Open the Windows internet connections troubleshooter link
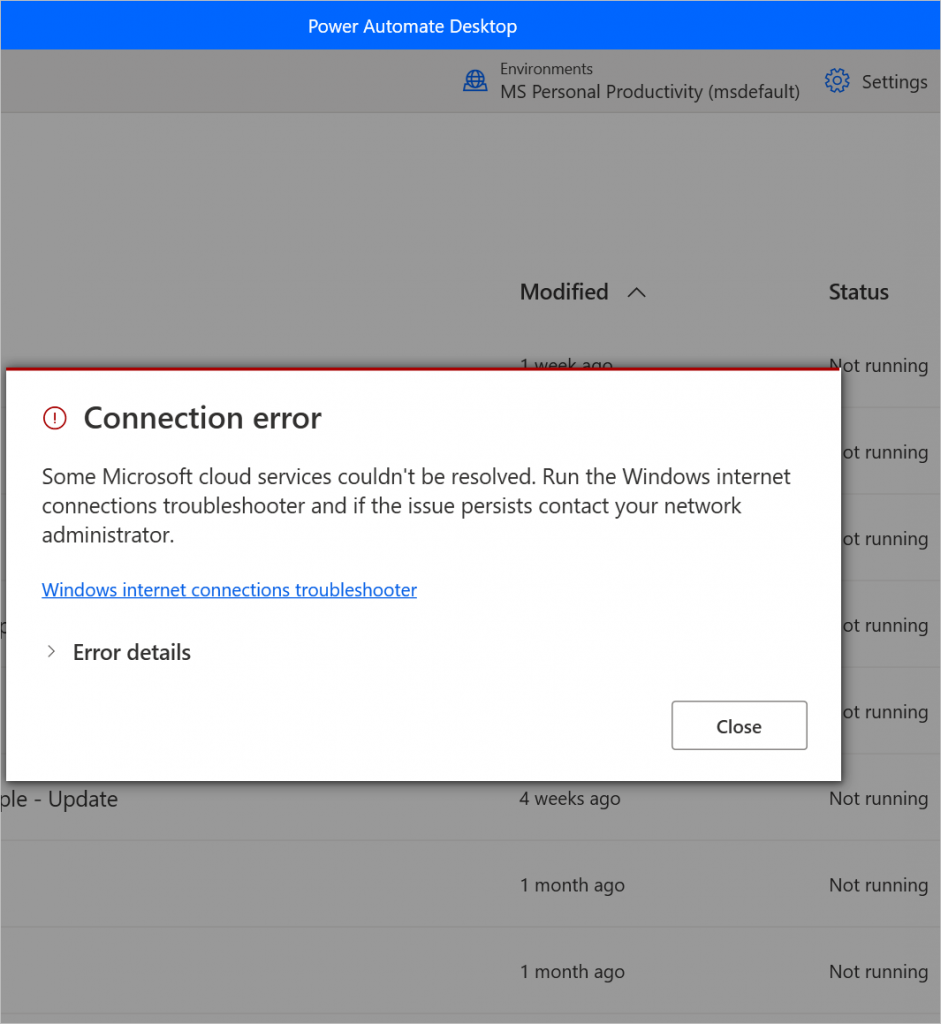Viewport: 941px width, 1024px height. (x=229, y=590)
